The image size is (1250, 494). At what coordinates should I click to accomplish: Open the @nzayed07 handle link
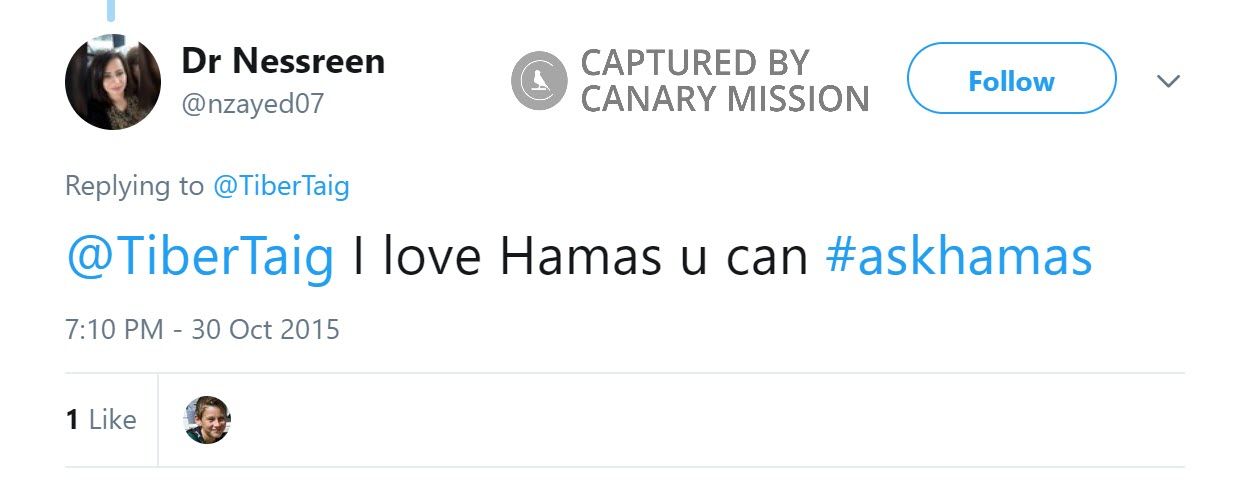tap(253, 103)
